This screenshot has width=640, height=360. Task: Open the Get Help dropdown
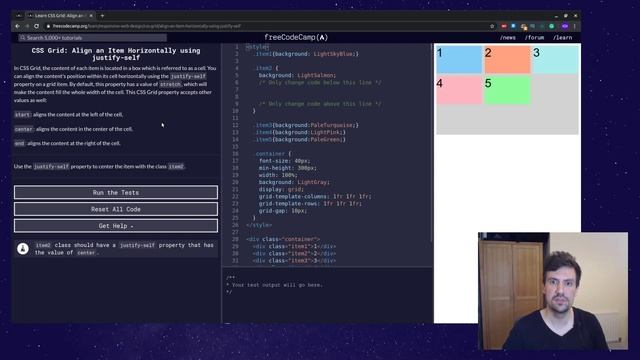click(116, 226)
